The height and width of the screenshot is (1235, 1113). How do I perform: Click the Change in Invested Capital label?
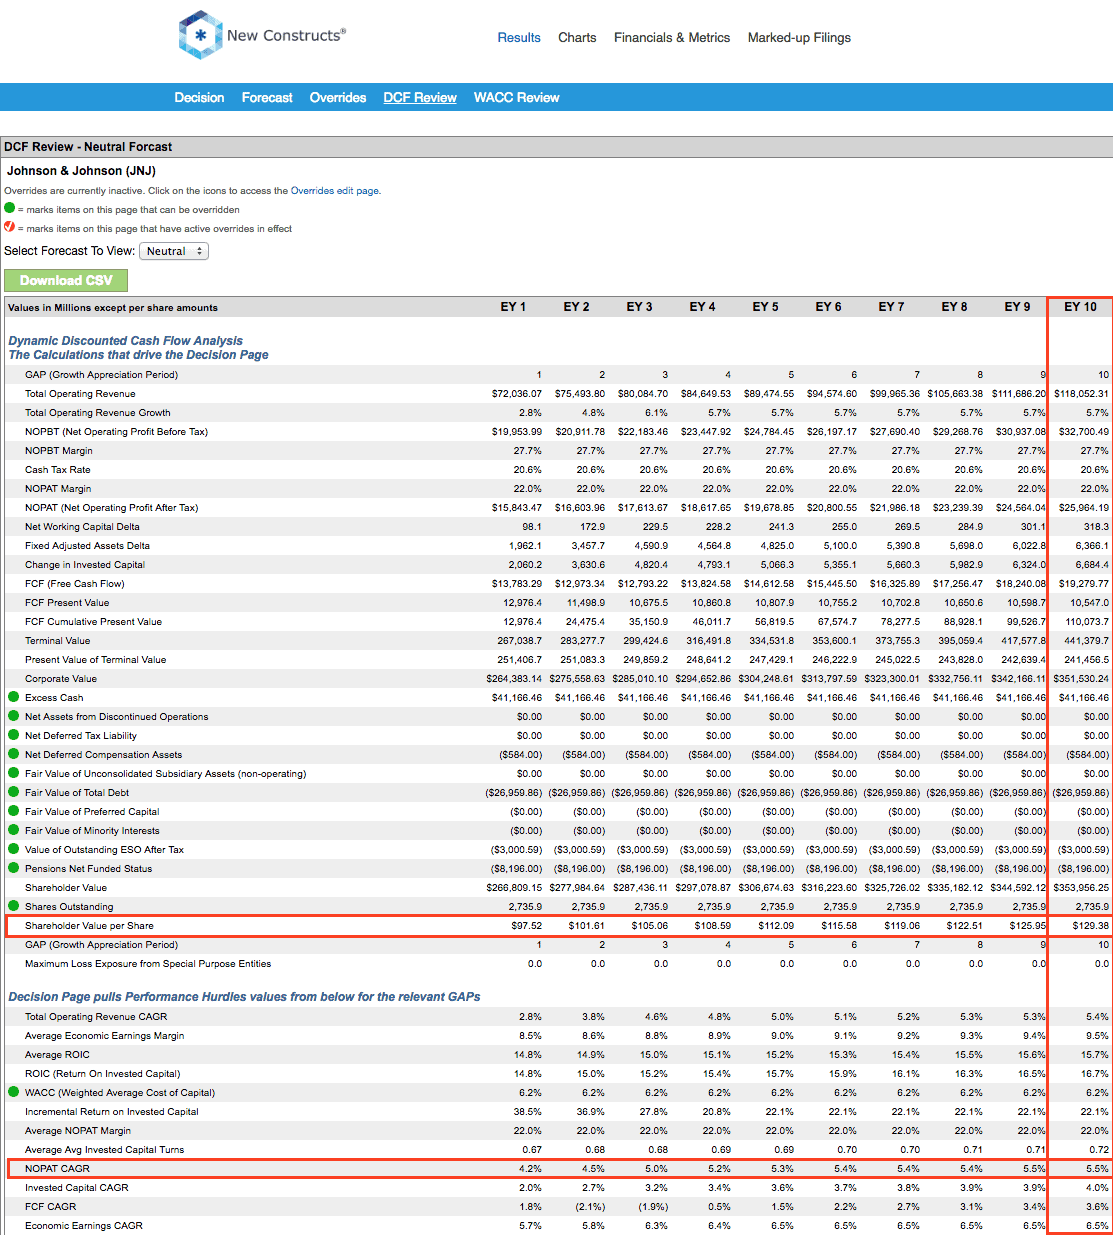pos(85,565)
